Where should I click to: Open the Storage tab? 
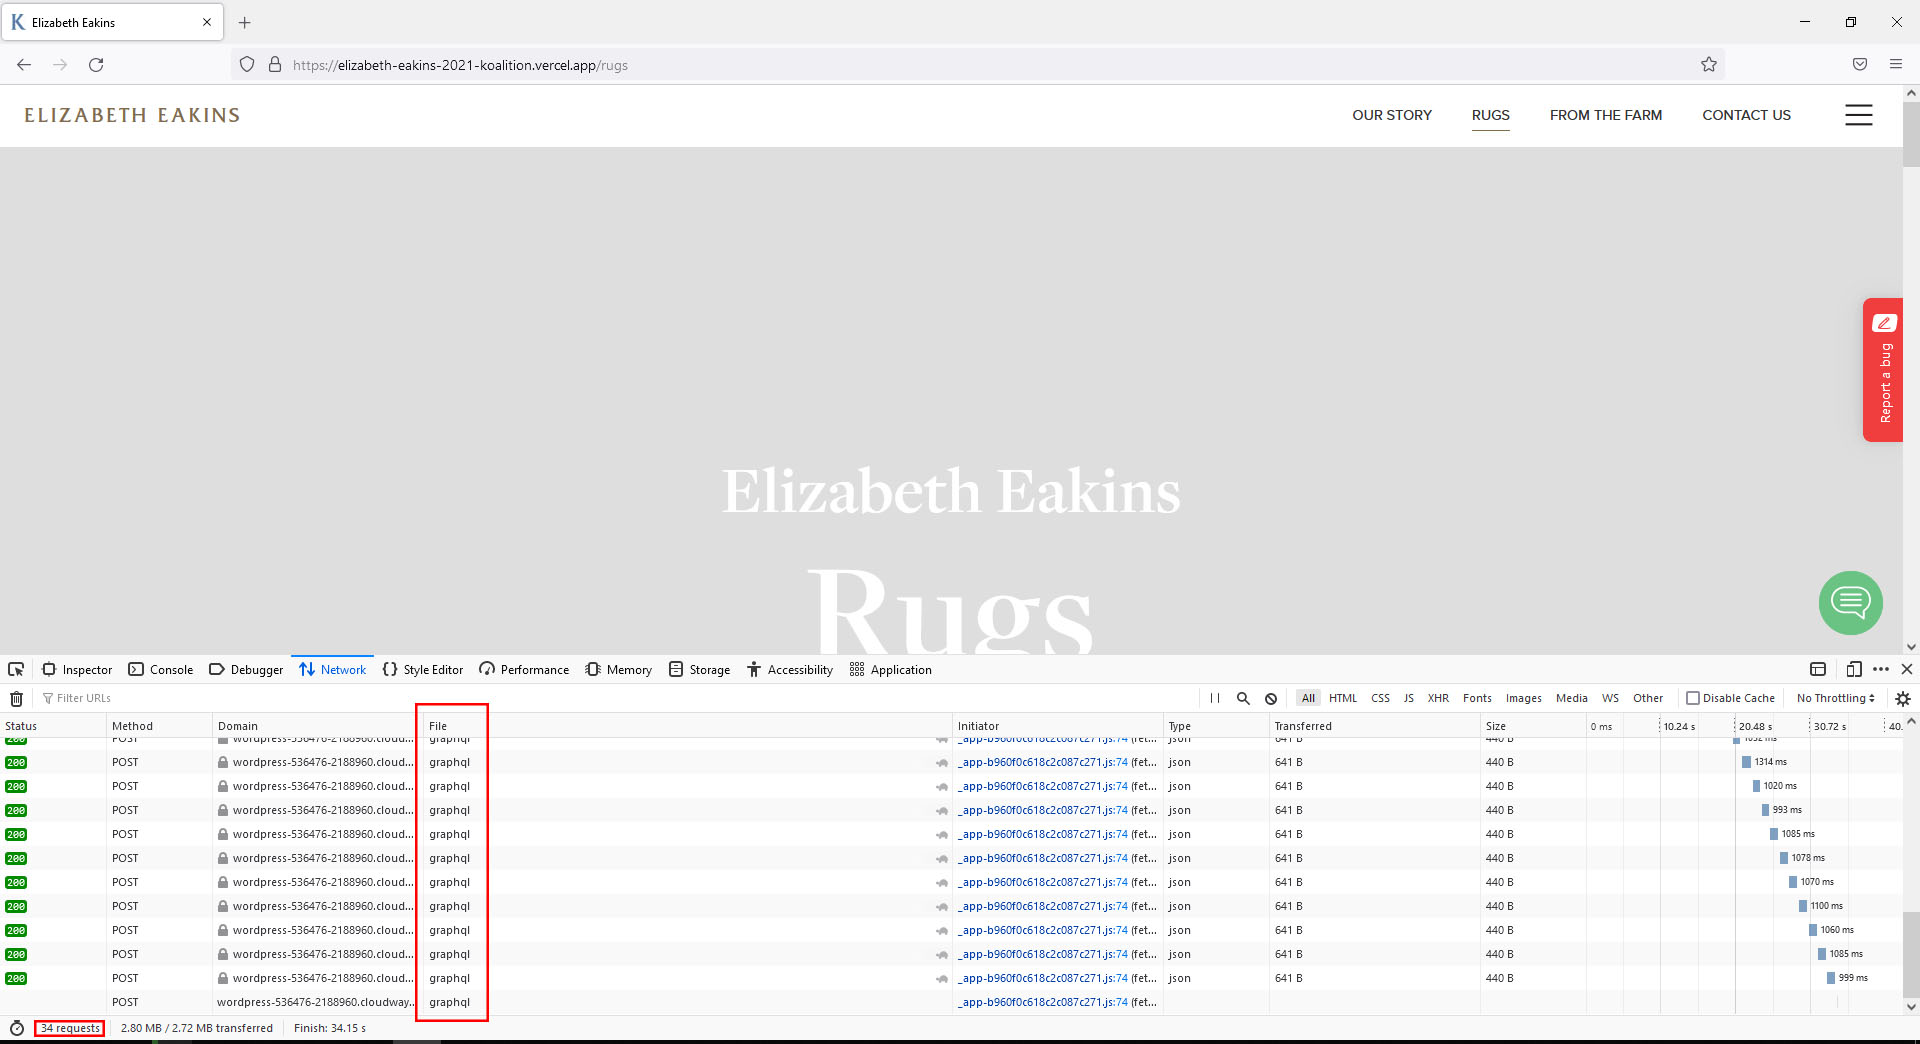pos(700,669)
